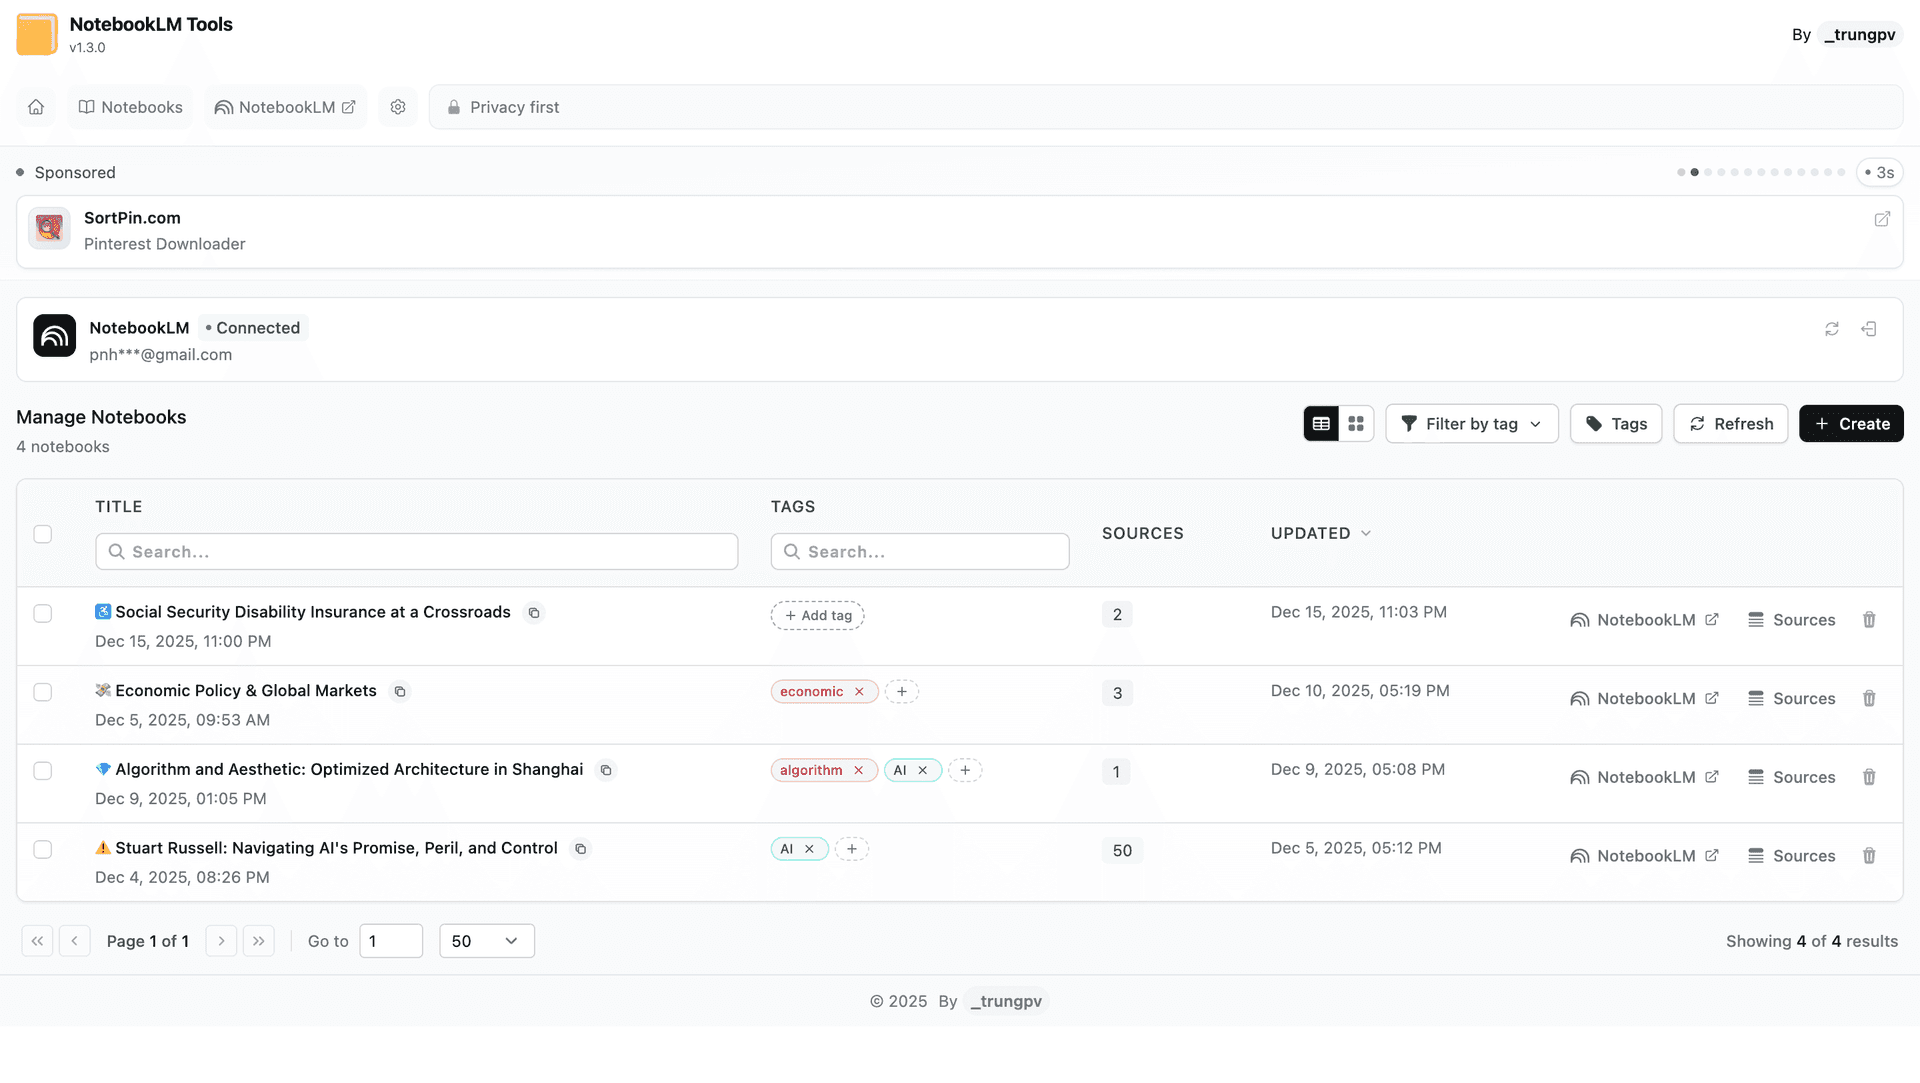Image resolution: width=1920 pixels, height=1083 pixels.
Task: Open the NotebookLM tab in the navbar
Action: tap(285, 107)
